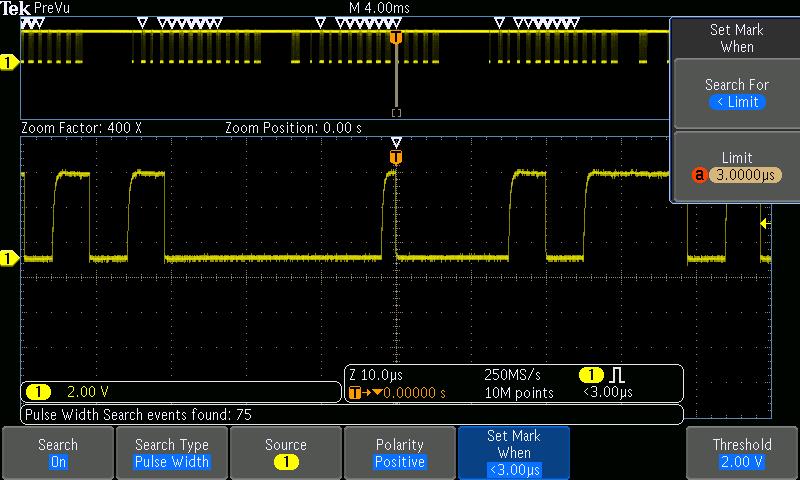Open the Search Type Pulse Width menu
This screenshot has width=800, height=480.
click(171, 452)
